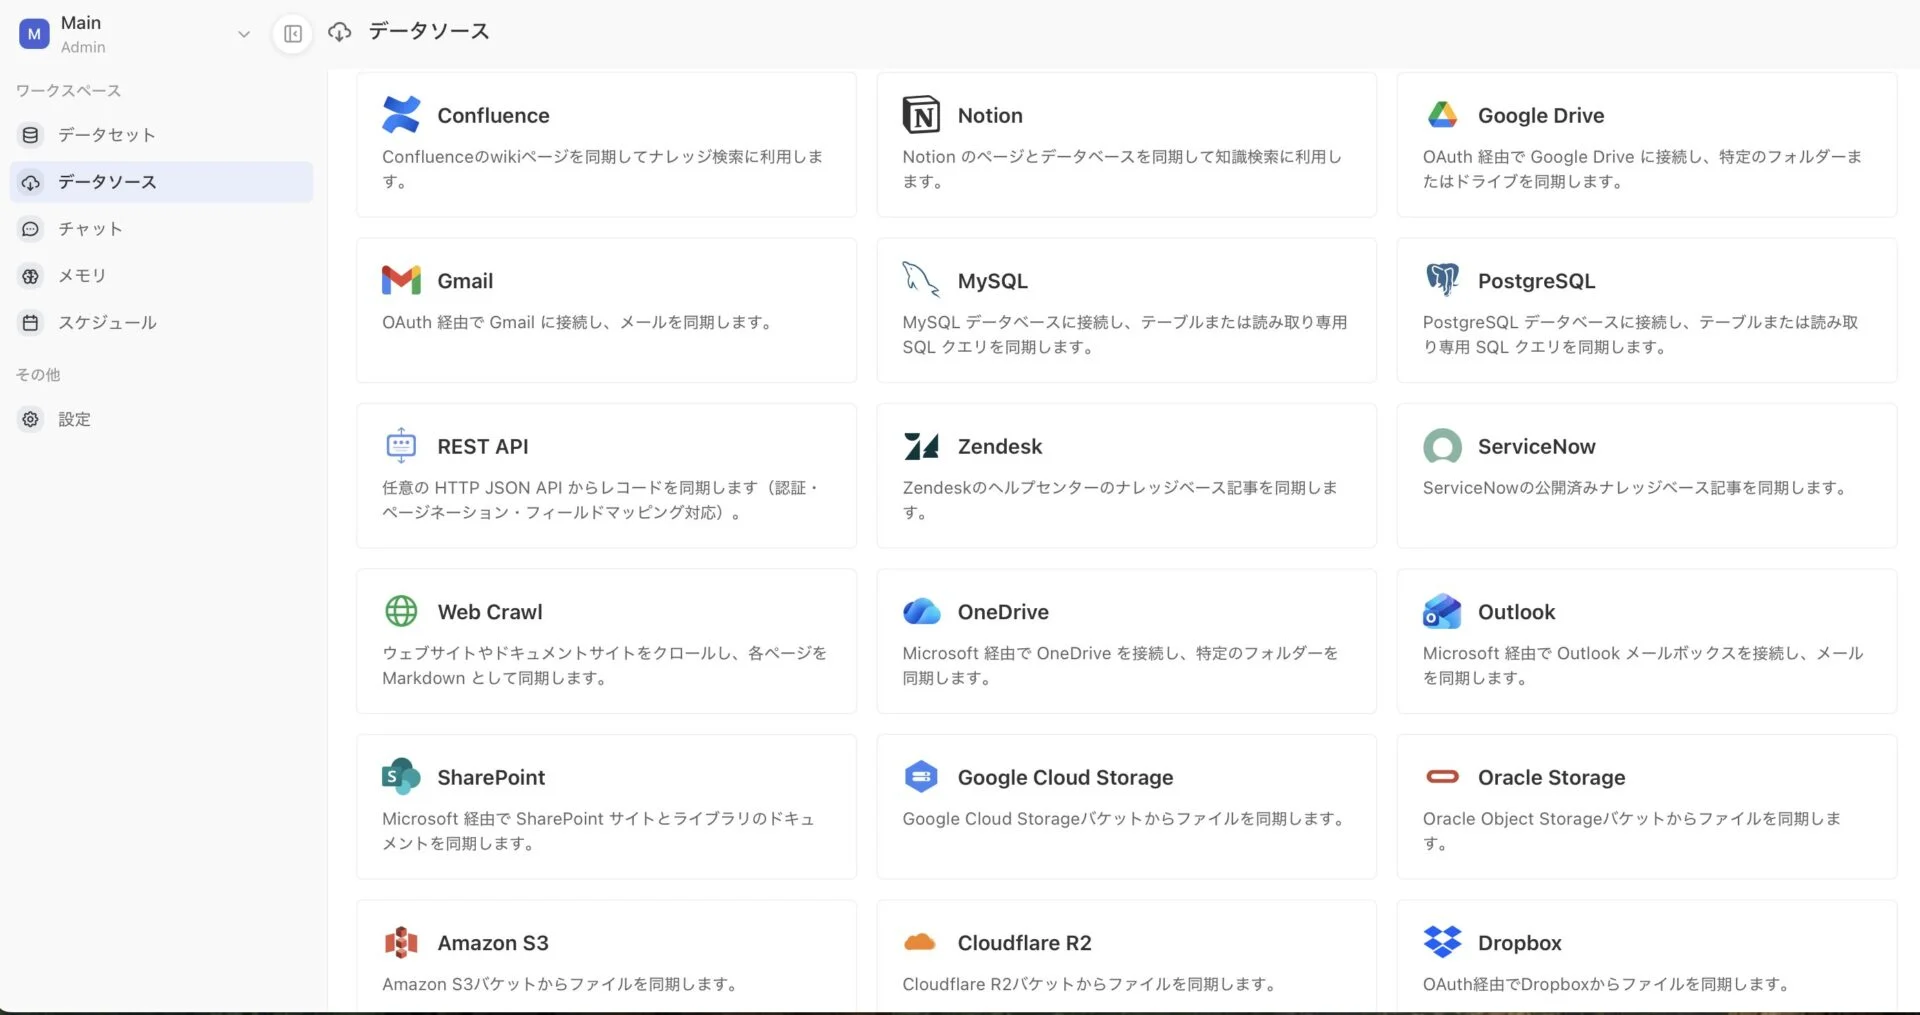Open the Confluence card title

(493, 115)
